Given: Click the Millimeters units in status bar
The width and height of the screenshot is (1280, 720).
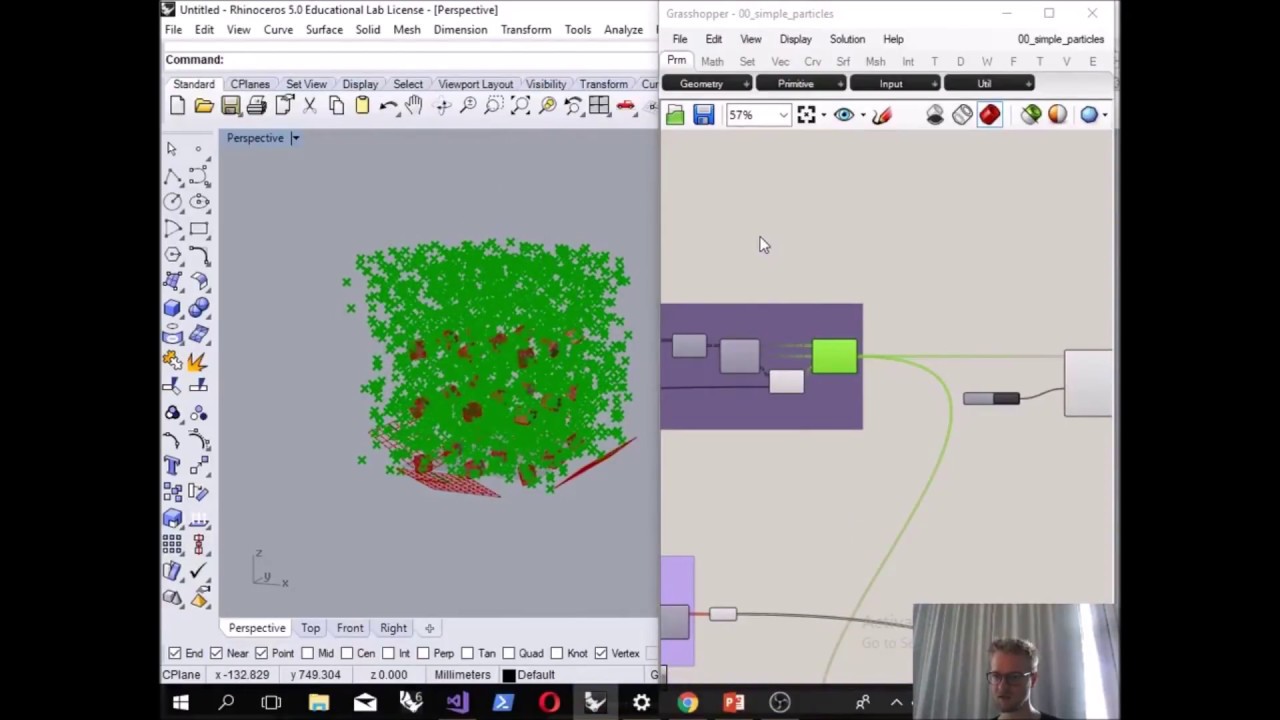Looking at the screenshot, I should (462, 675).
